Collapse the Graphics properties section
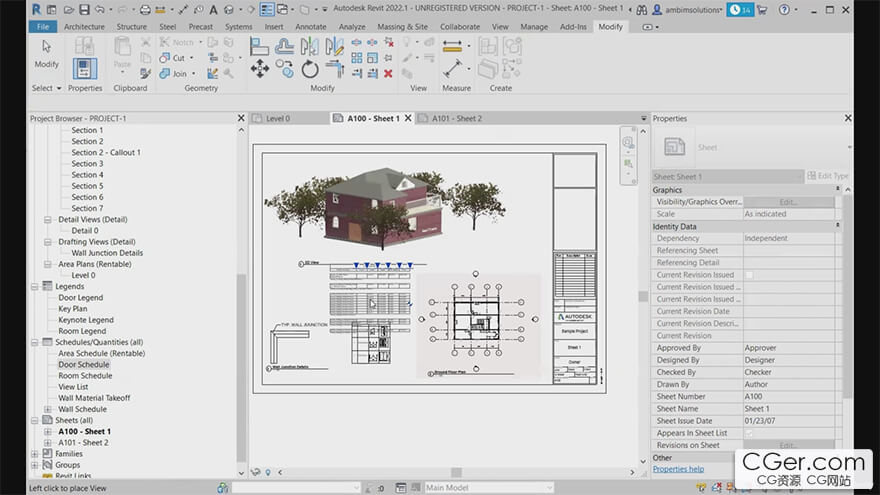The width and height of the screenshot is (880, 495). coord(838,190)
